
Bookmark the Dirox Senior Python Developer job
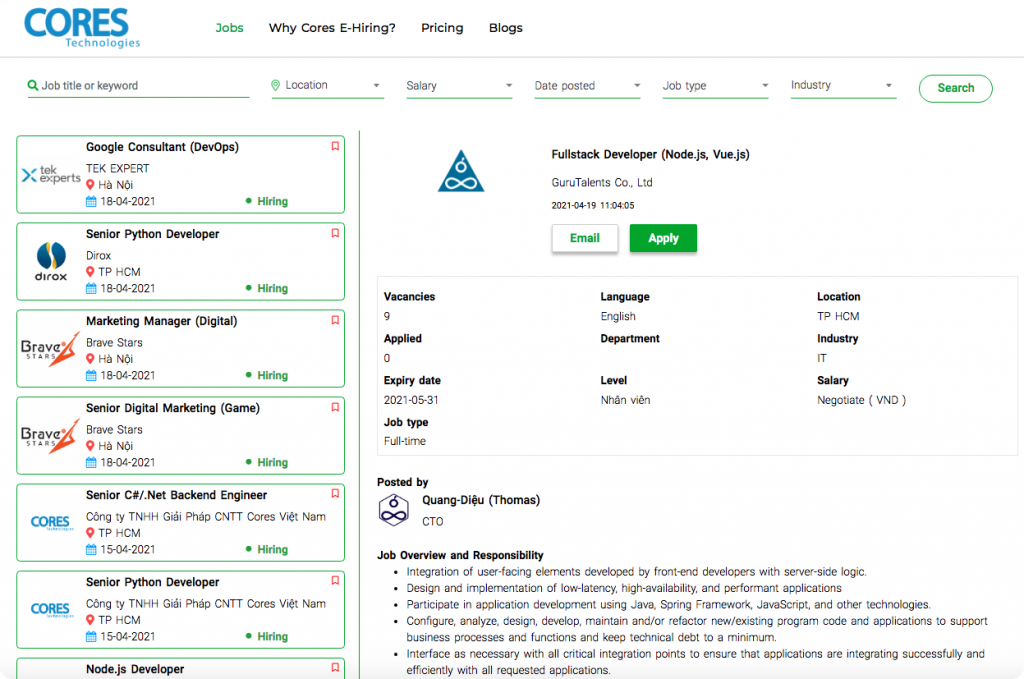(335, 233)
